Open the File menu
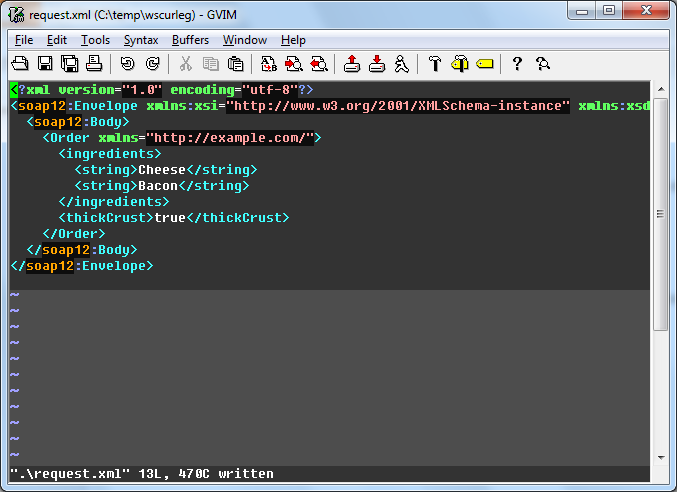The height and width of the screenshot is (492, 677). [x=24, y=40]
